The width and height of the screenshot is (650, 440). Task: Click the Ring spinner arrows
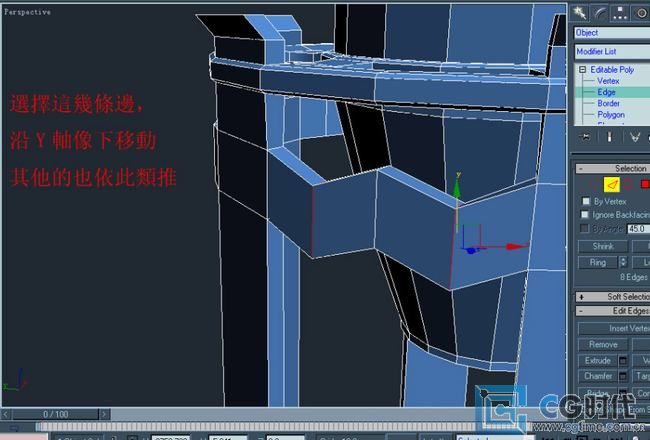623,262
